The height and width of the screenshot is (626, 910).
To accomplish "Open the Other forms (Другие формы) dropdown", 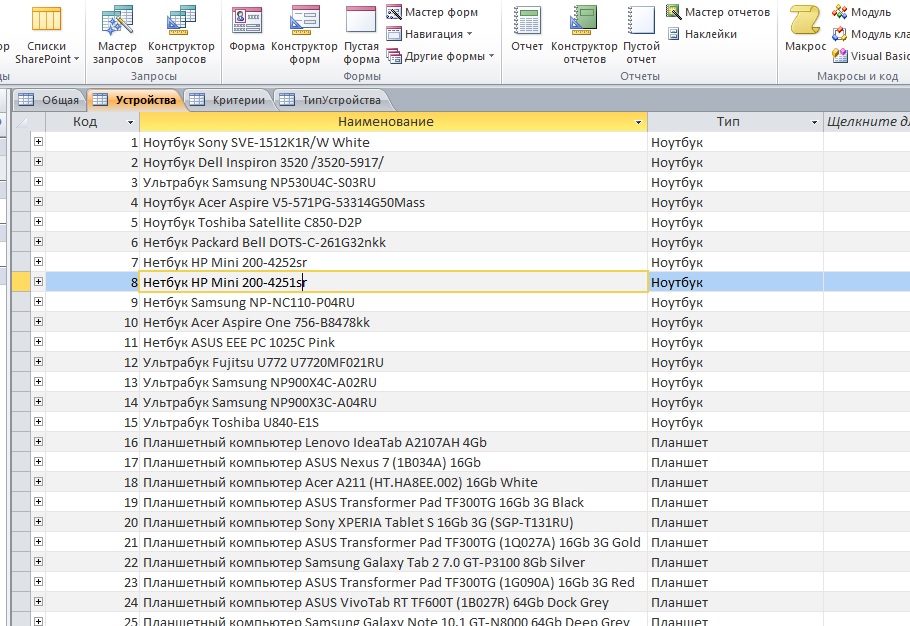I will pyautogui.click(x=440, y=56).
